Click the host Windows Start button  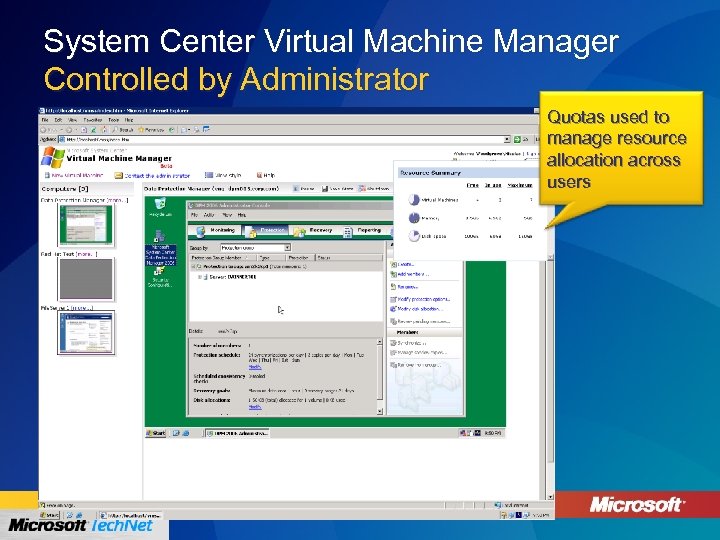(50, 515)
